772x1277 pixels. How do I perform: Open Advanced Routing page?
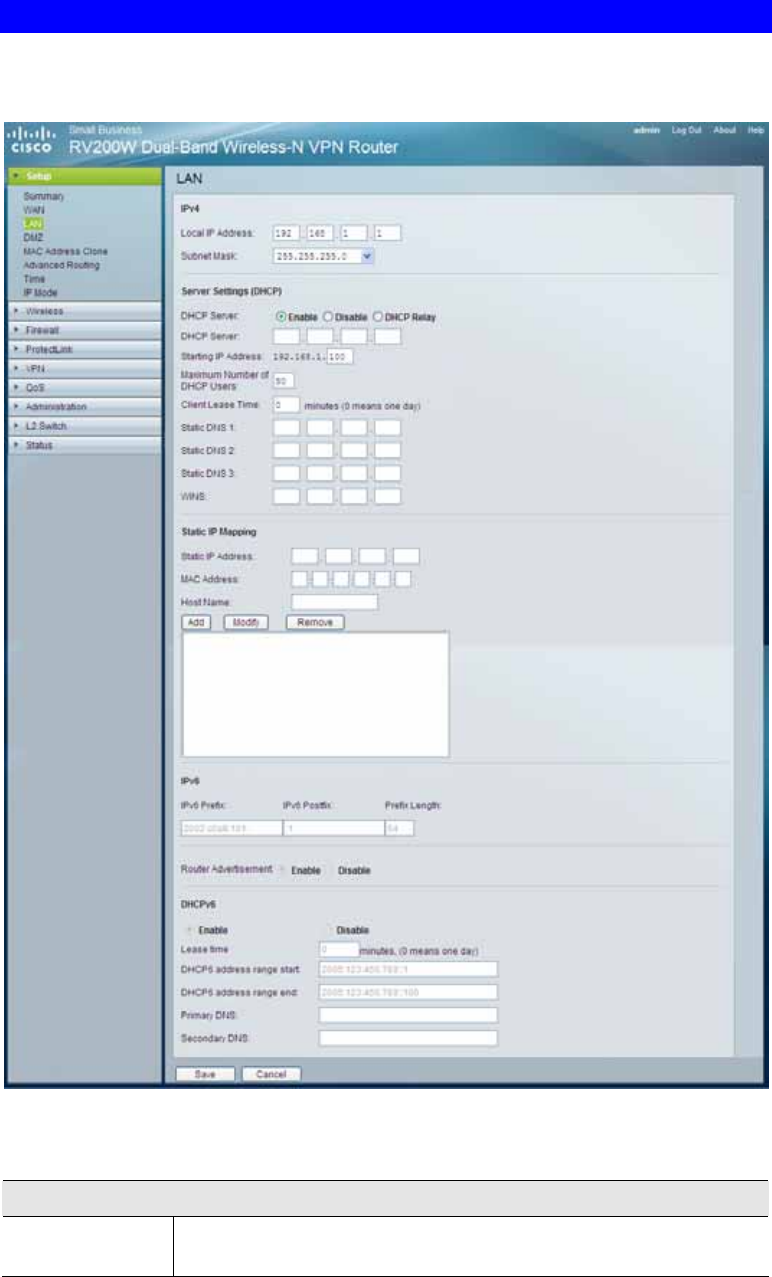pyautogui.click(x=60, y=266)
